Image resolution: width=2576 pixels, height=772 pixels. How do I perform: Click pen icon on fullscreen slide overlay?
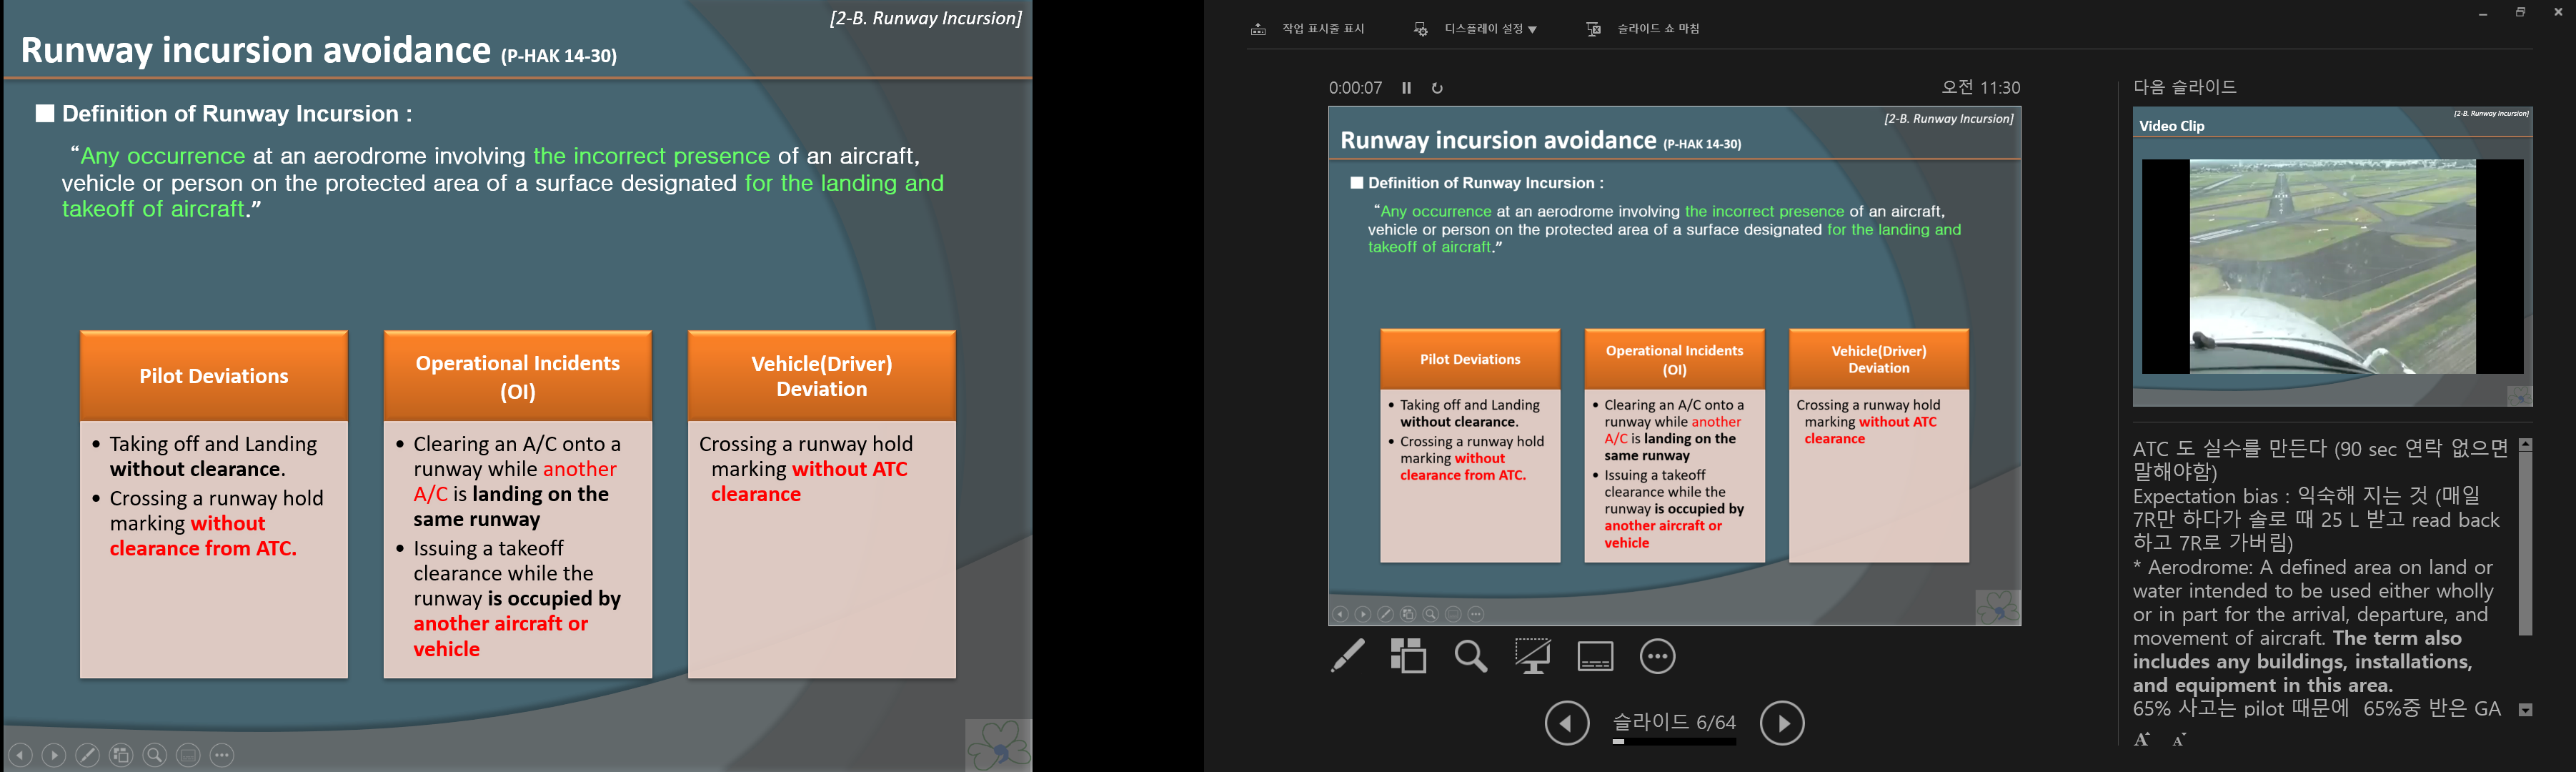(87, 755)
